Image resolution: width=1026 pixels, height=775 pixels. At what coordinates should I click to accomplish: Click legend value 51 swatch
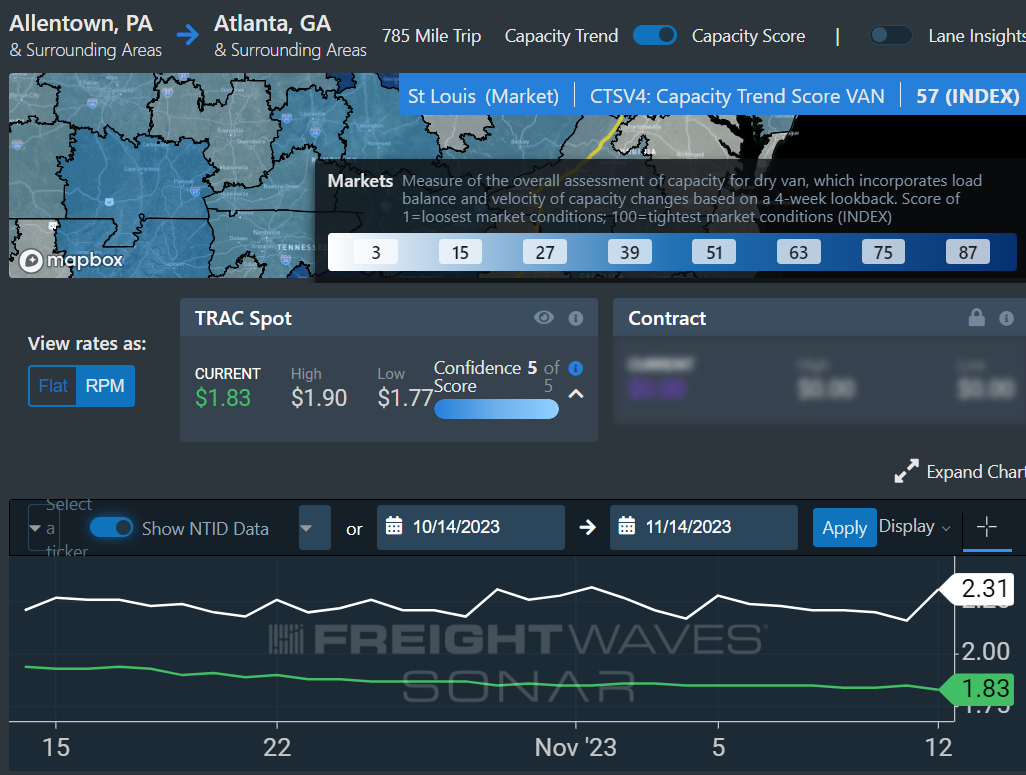tap(714, 252)
